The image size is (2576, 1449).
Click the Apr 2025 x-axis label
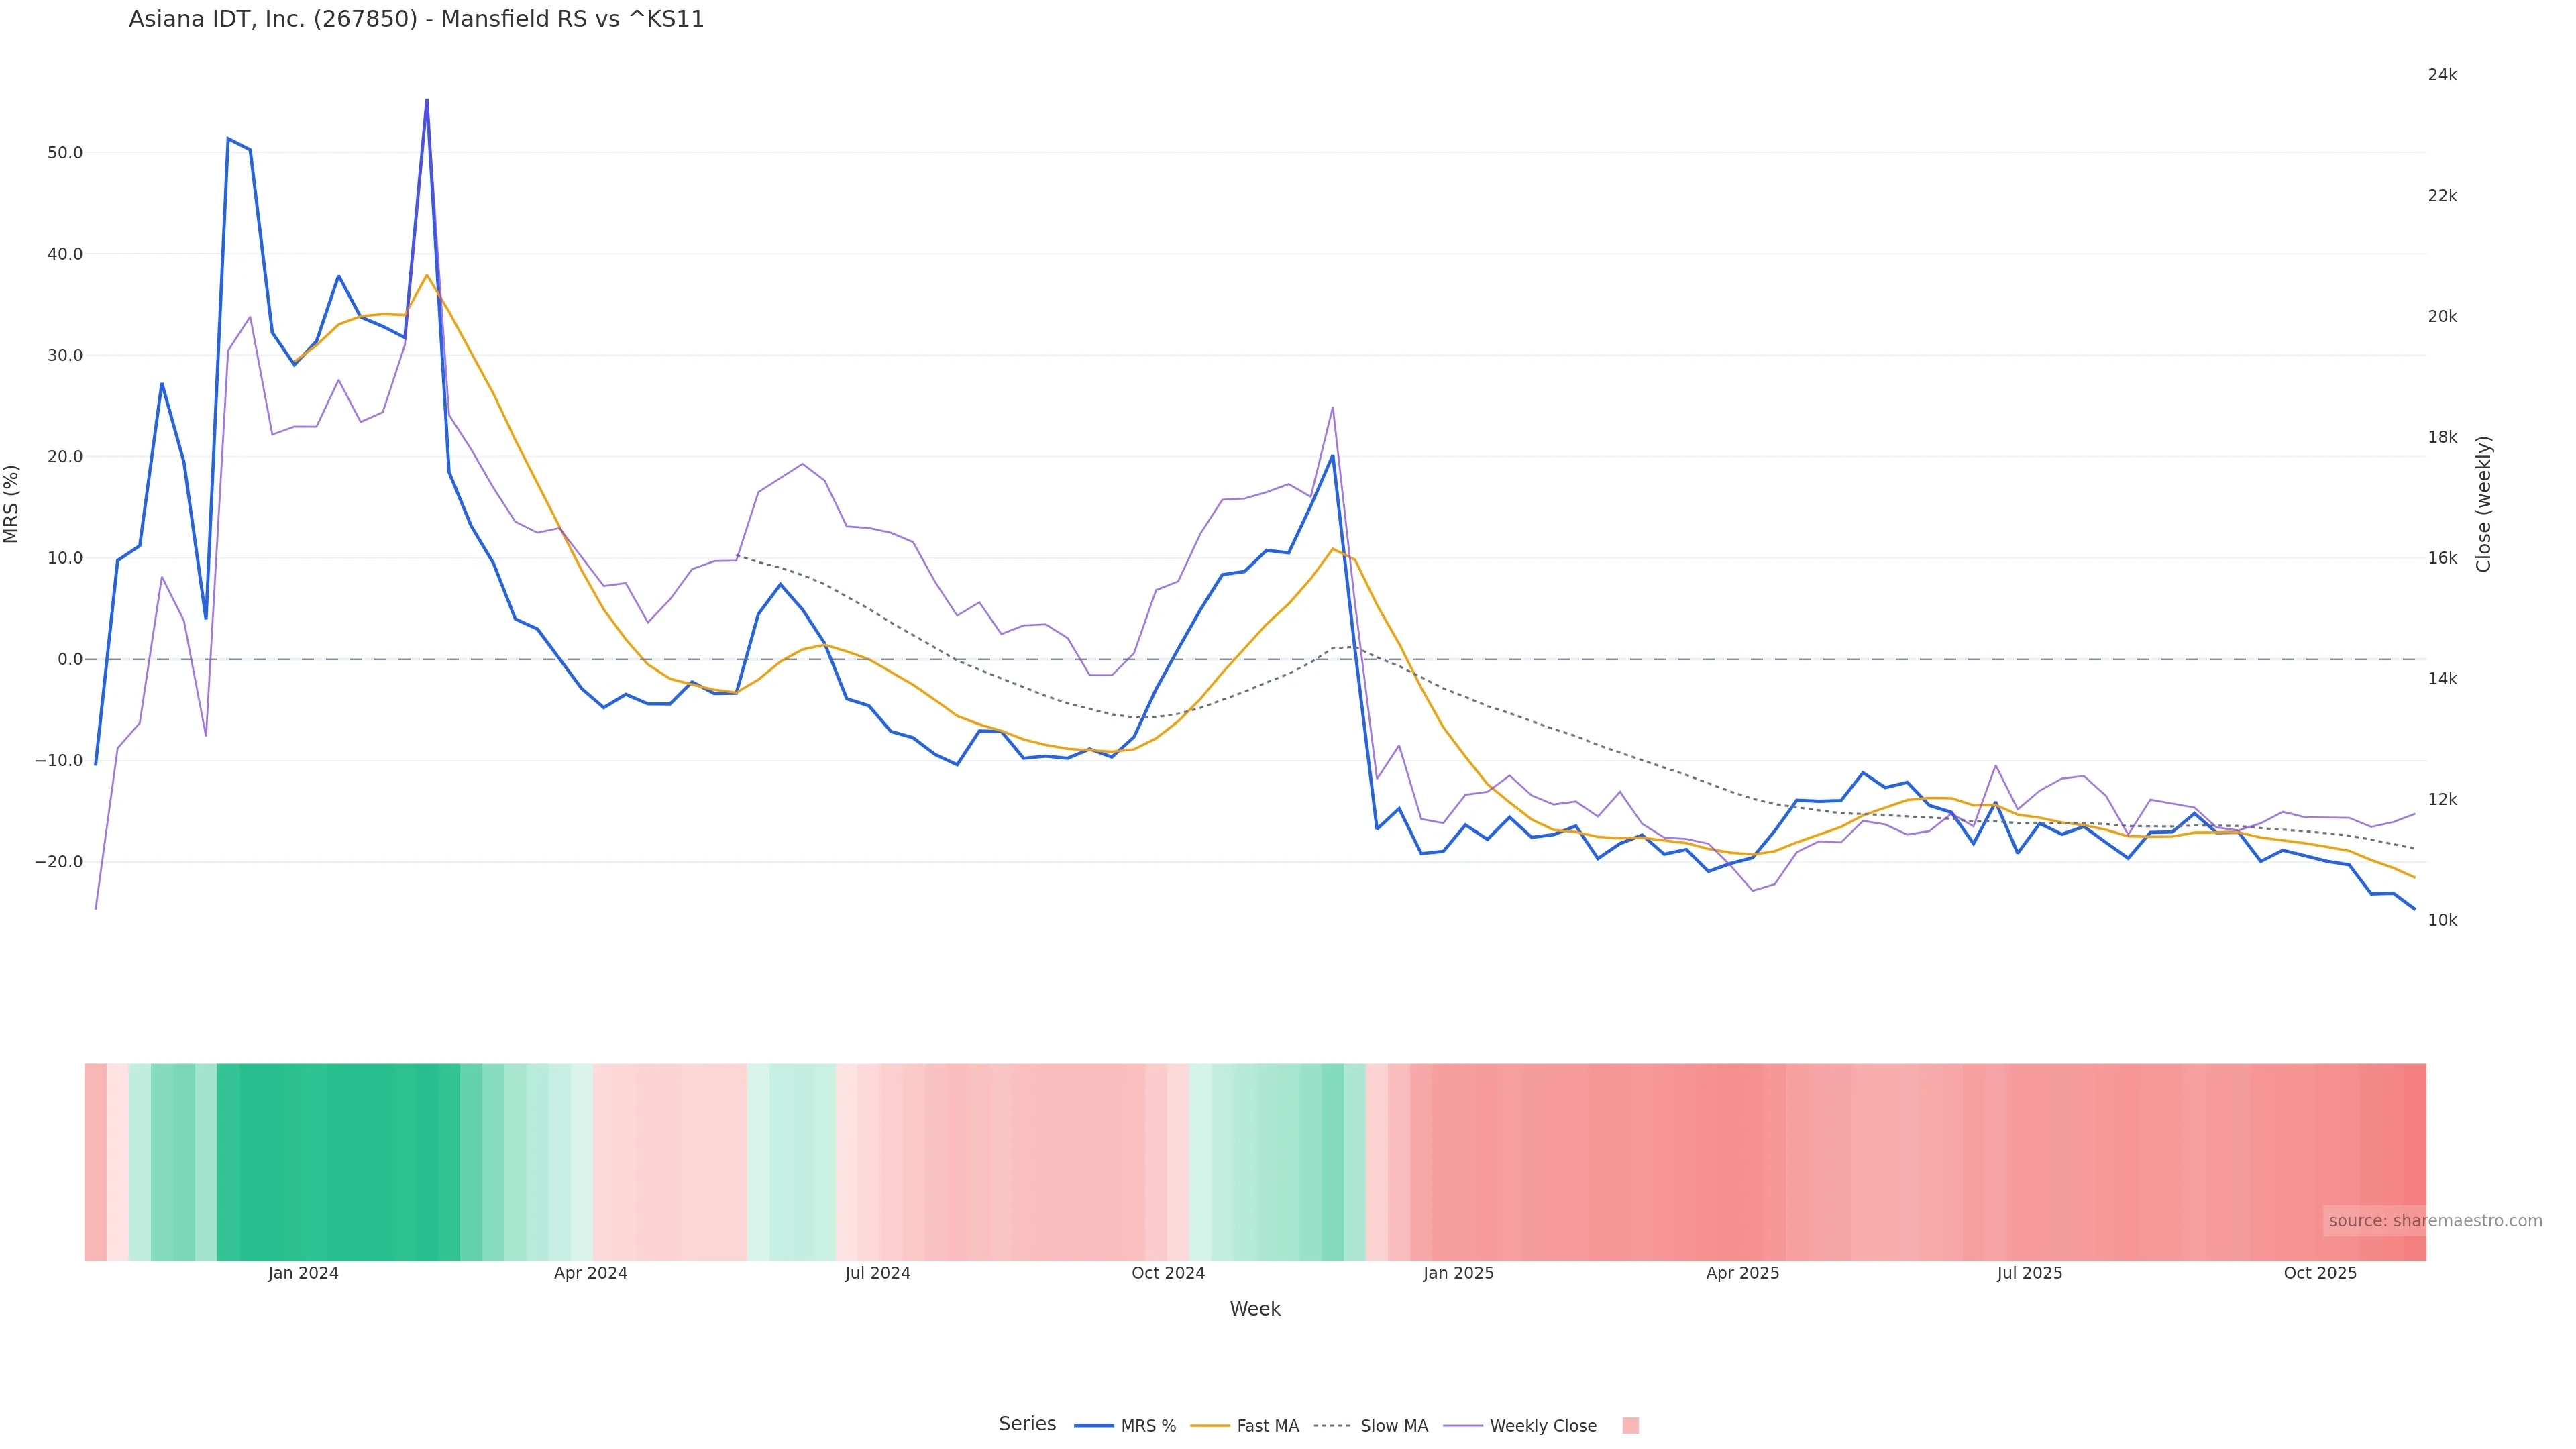(x=1742, y=1273)
